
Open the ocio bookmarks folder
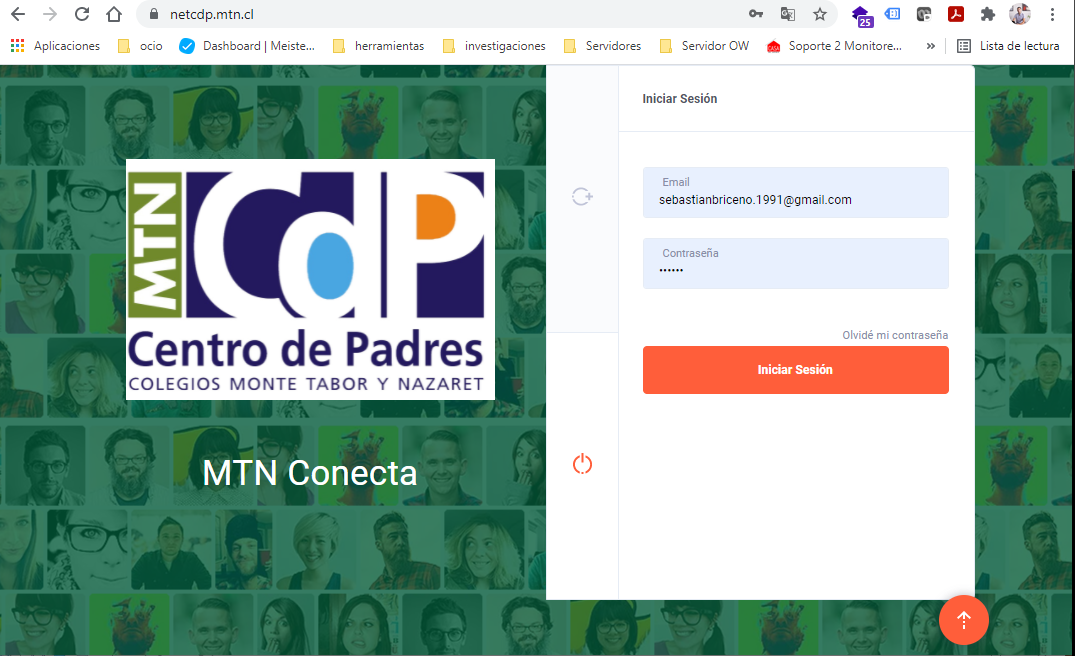[141, 46]
